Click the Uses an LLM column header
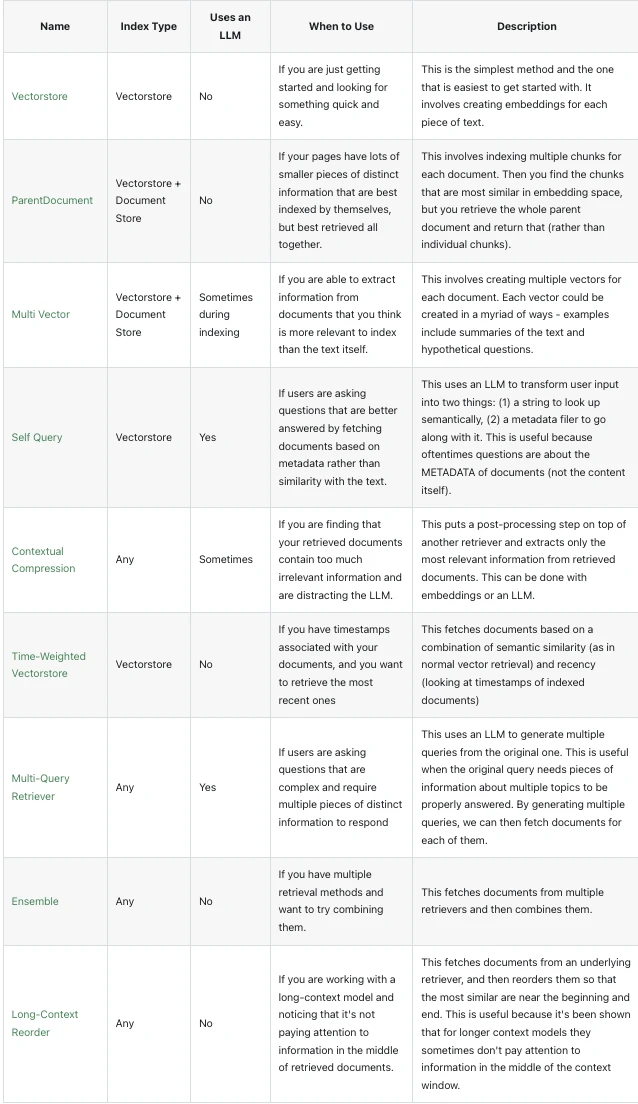Screen dimensions: 638x1104 [x=230, y=27]
